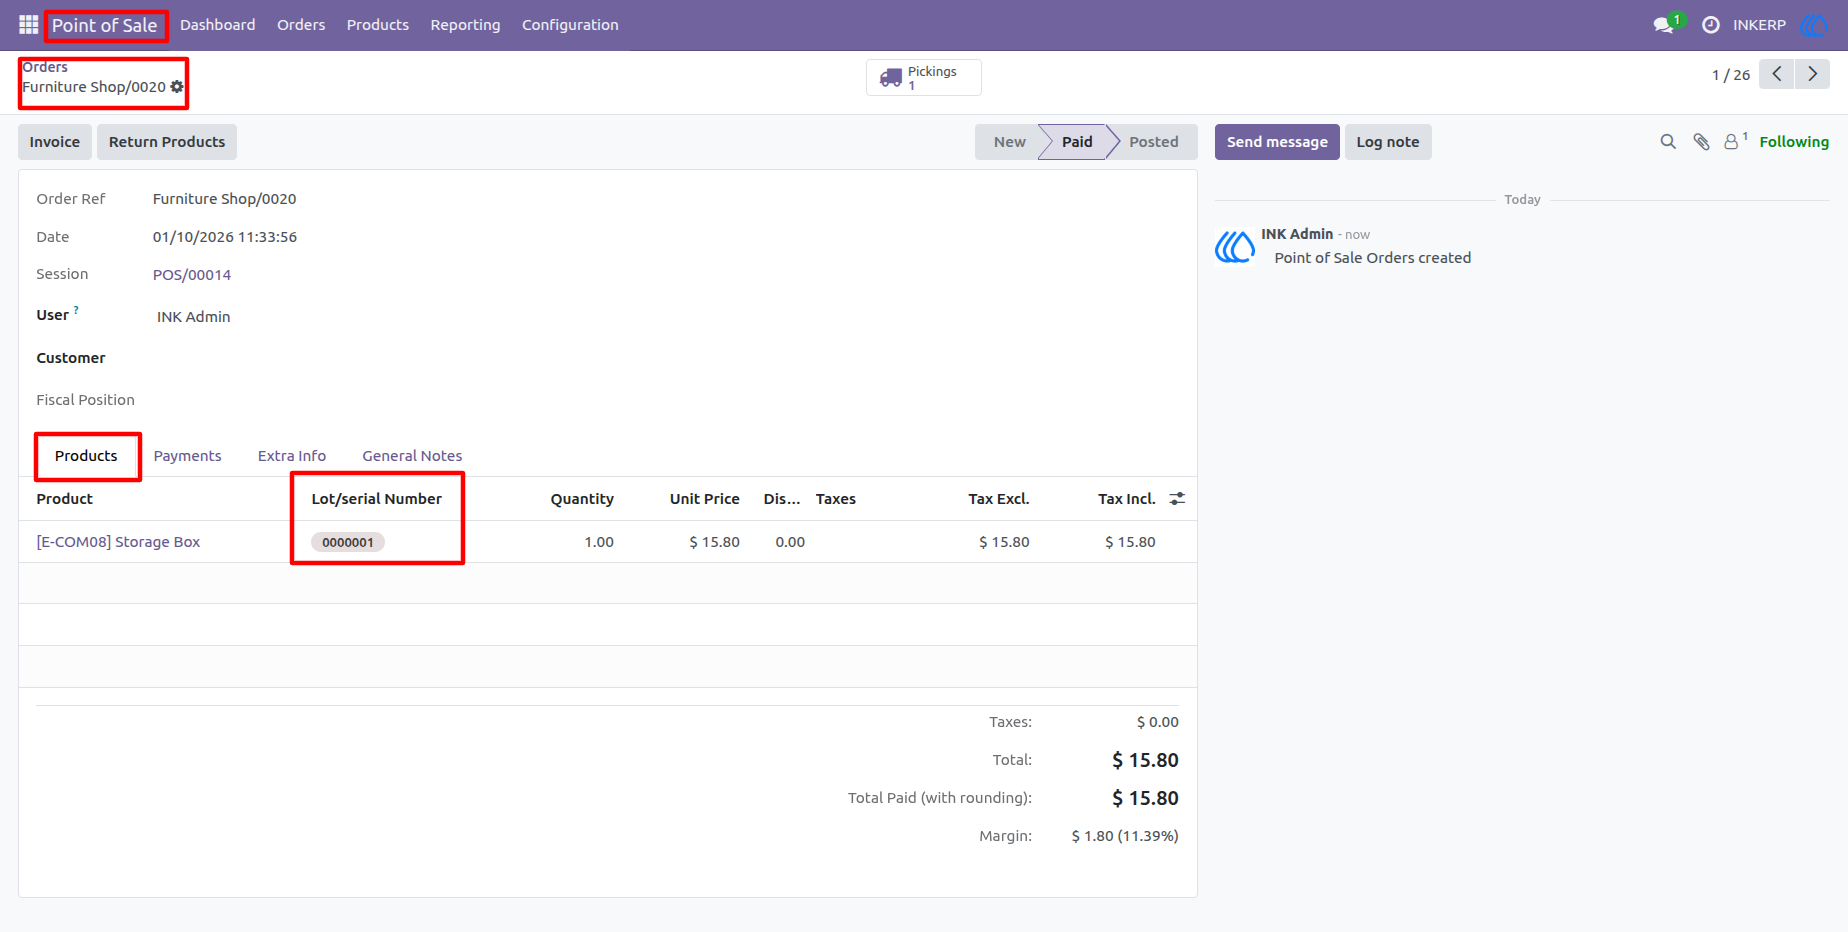Switch to the Extra Info tab
1848x932 pixels.
[x=292, y=456]
